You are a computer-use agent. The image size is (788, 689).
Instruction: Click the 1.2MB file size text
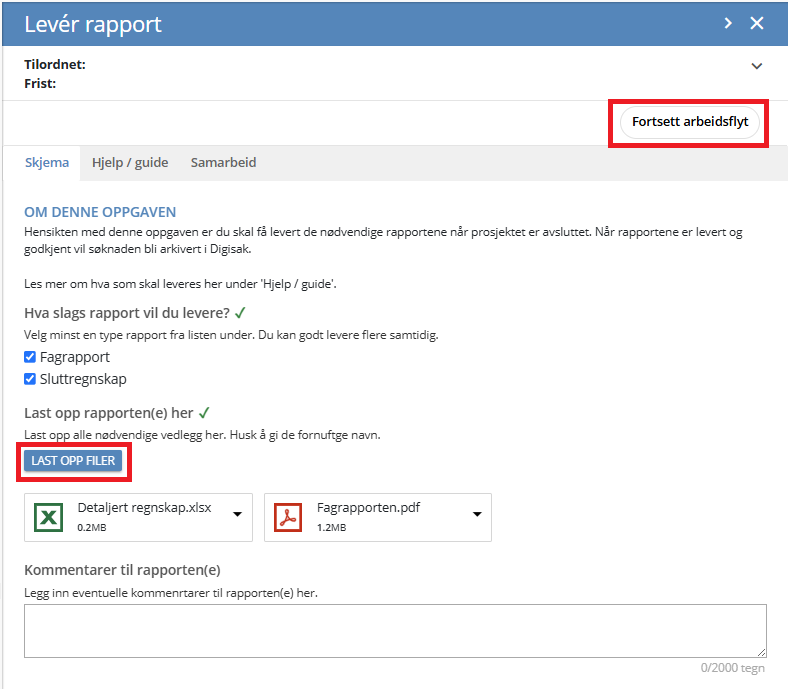(x=331, y=528)
